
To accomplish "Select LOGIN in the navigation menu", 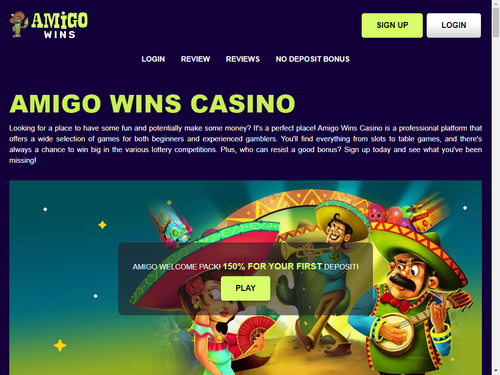I will coord(153,59).
